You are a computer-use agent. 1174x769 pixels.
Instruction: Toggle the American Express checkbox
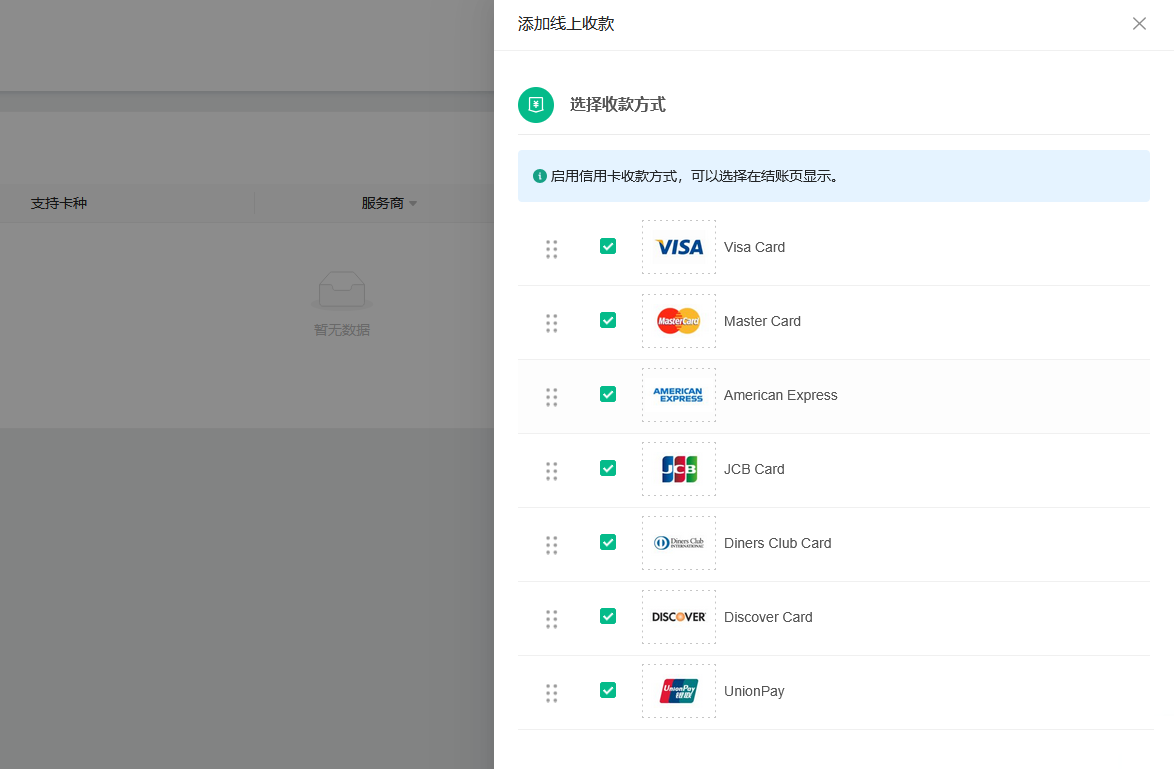608,394
